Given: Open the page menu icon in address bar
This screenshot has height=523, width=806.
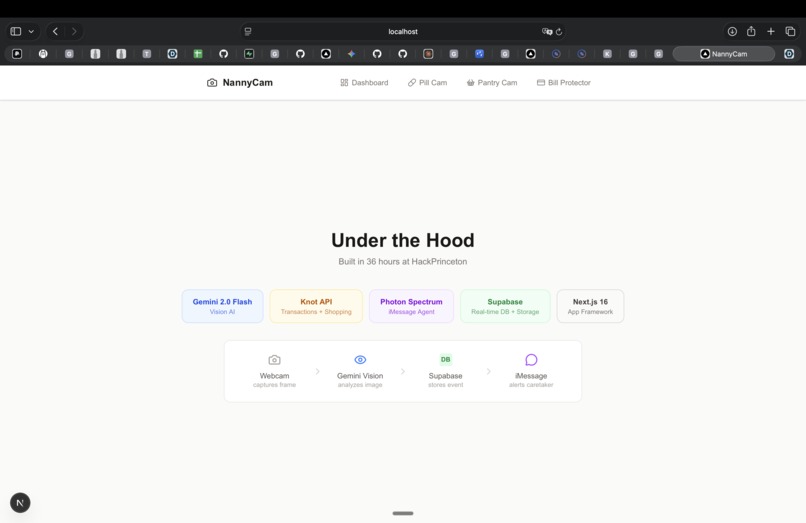Looking at the screenshot, I should pos(248,31).
